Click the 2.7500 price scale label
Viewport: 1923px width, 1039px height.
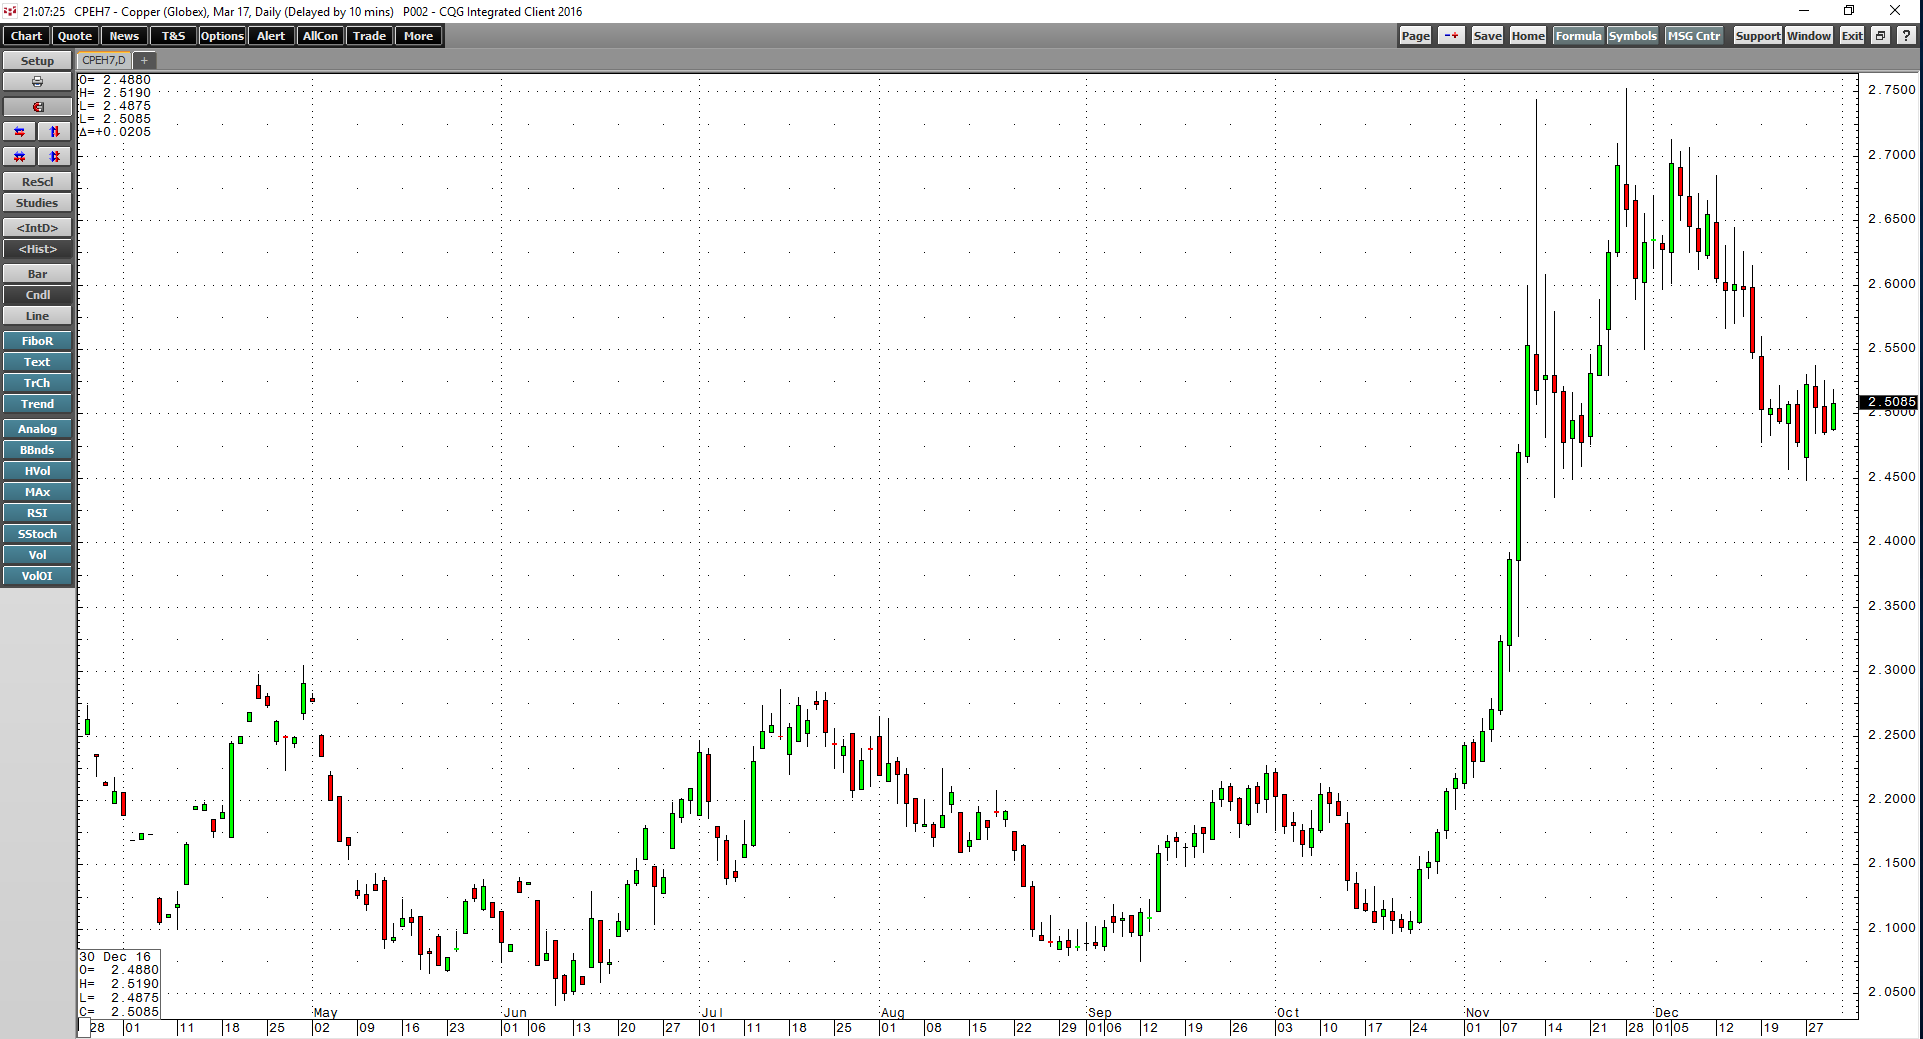click(1892, 90)
